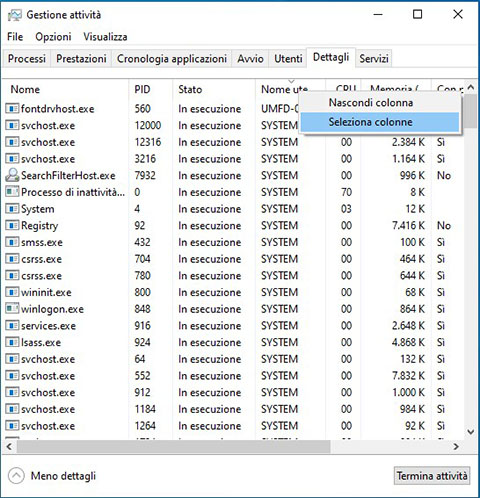Select PID cell 848

(142, 309)
